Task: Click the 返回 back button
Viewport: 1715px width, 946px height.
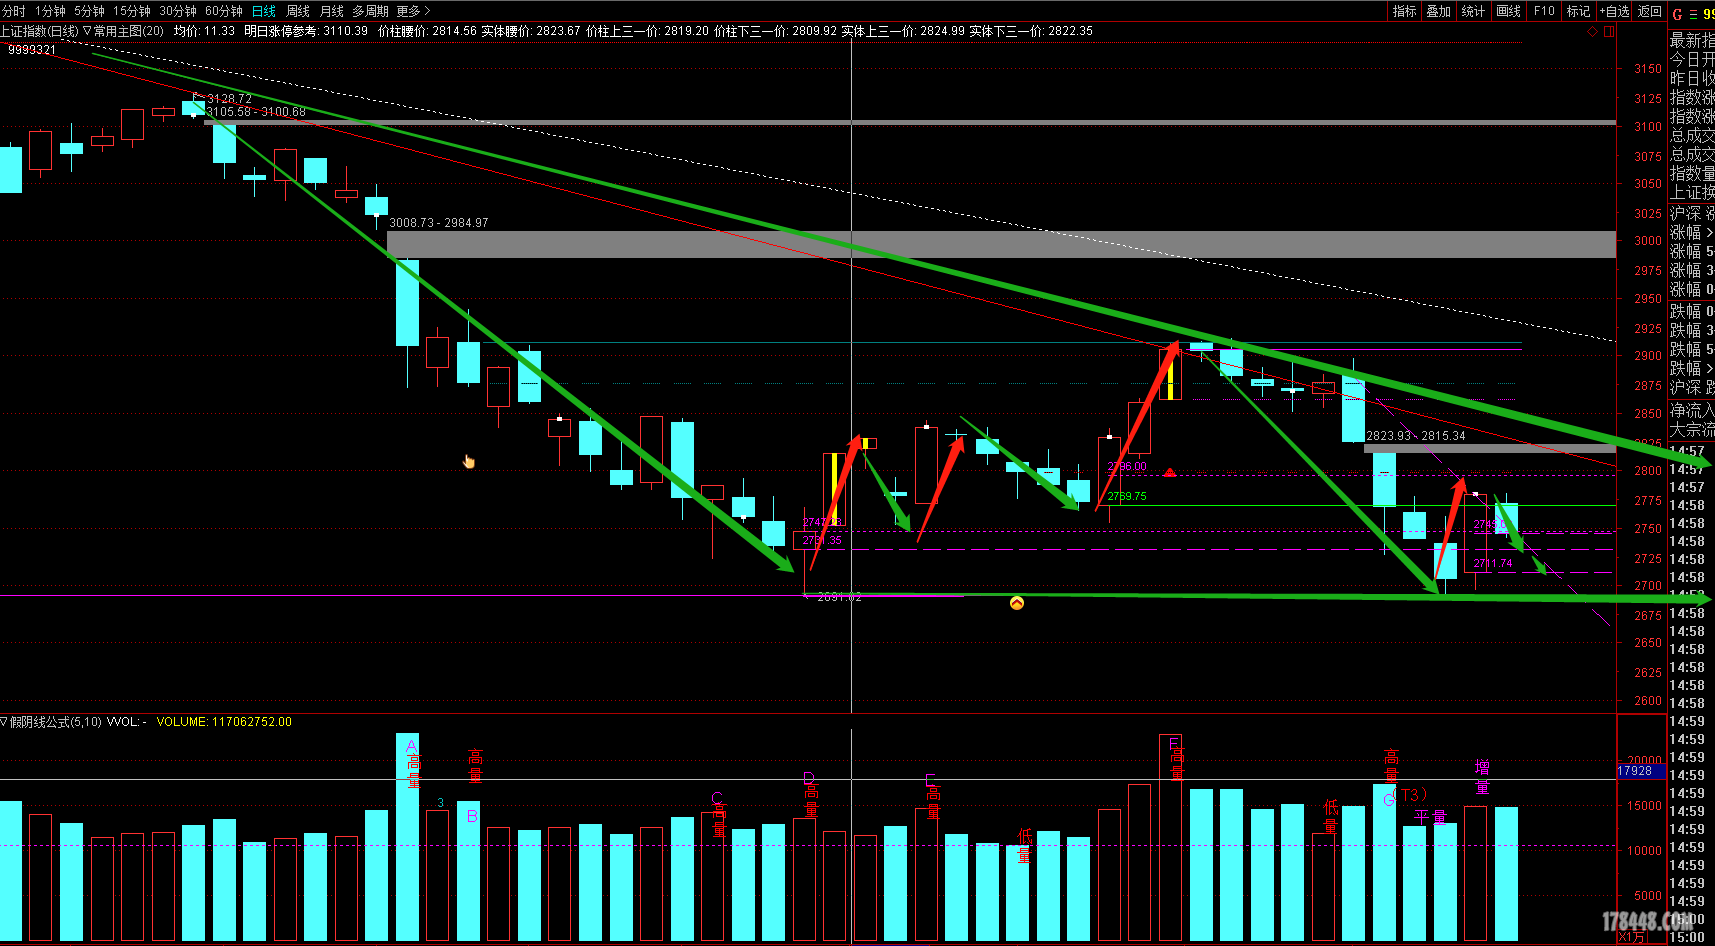Action: click(x=1650, y=11)
